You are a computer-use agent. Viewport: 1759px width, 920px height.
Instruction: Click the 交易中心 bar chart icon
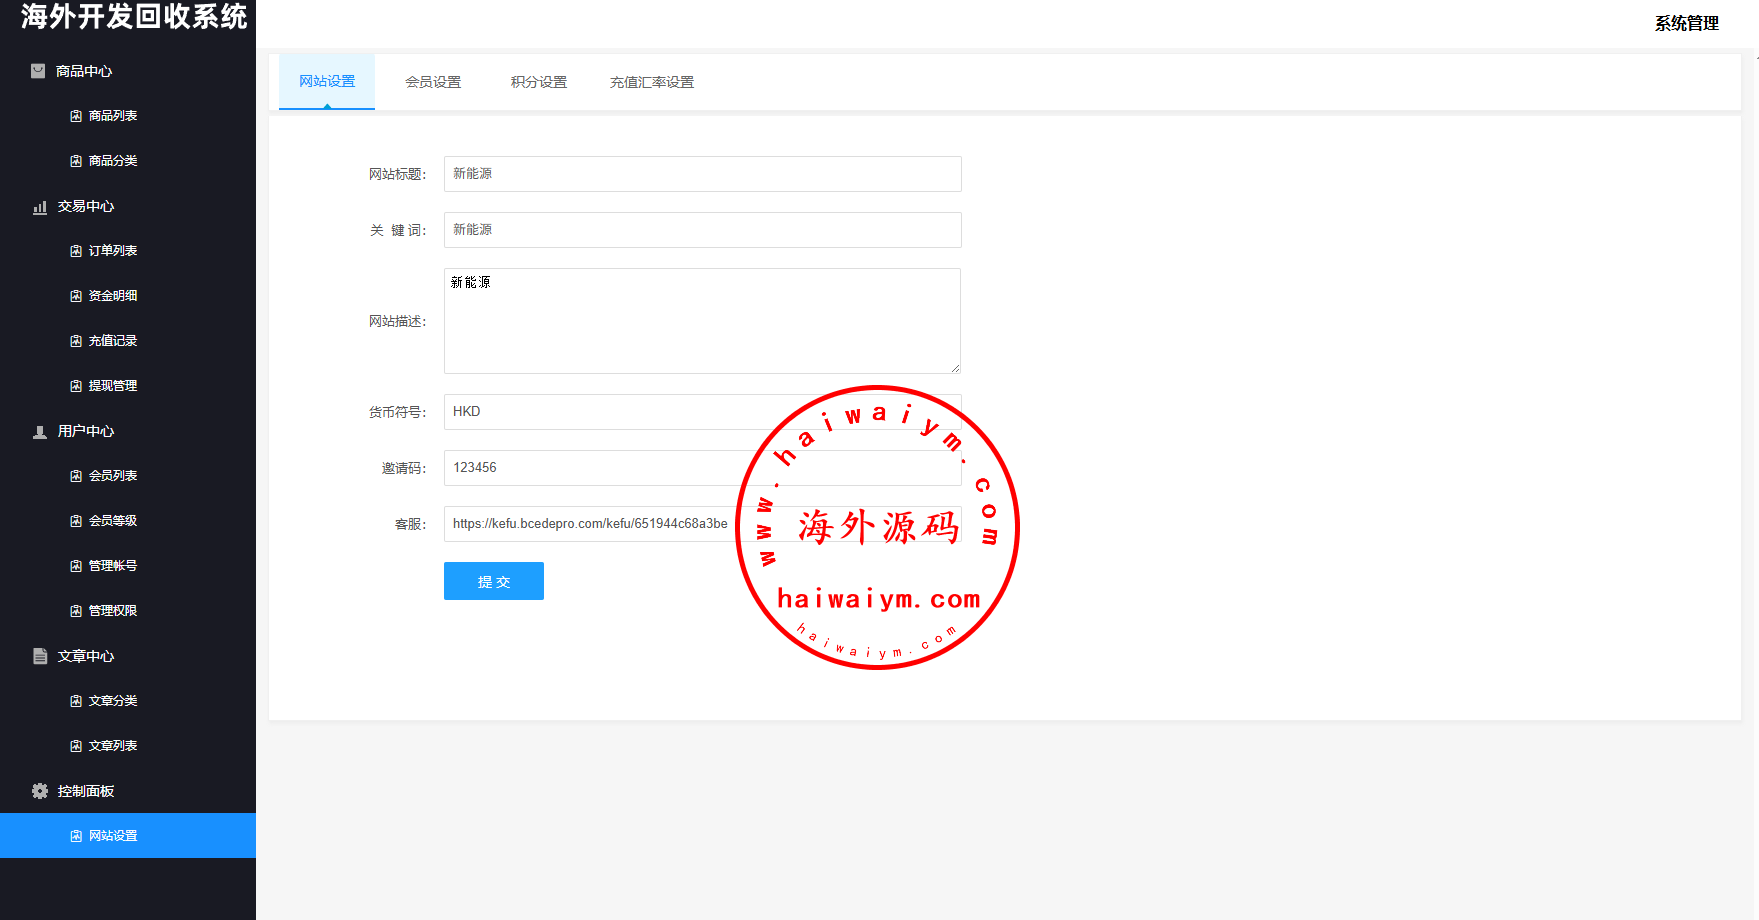(x=40, y=207)
